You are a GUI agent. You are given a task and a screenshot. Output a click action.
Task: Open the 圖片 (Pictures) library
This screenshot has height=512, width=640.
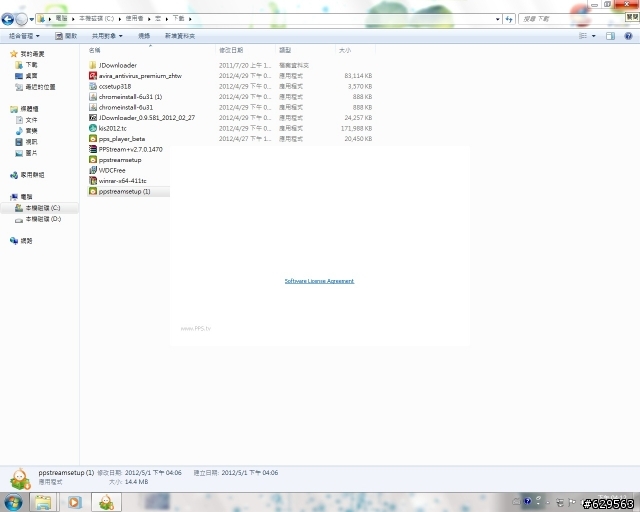point(31,153)
